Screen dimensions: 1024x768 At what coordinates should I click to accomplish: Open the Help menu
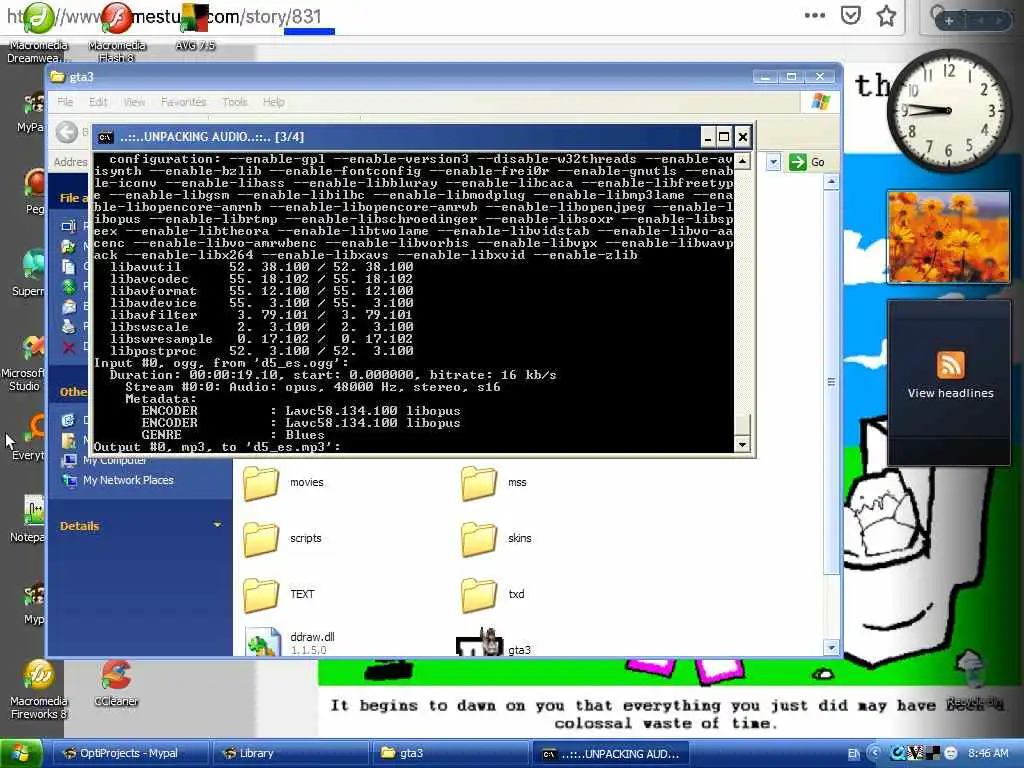tap(274, 102)
